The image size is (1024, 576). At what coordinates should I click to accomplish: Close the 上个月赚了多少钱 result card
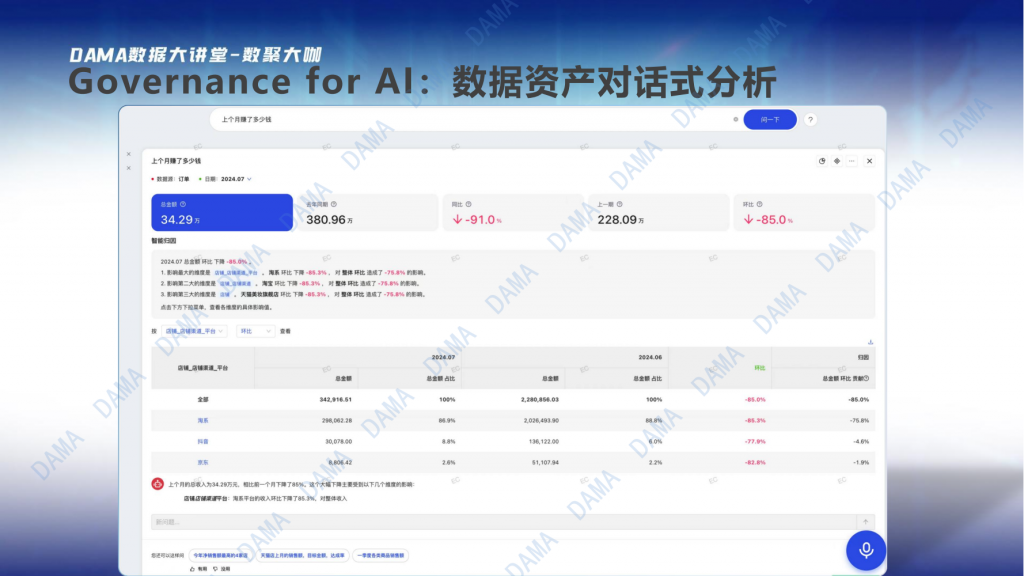pos(869,161)
